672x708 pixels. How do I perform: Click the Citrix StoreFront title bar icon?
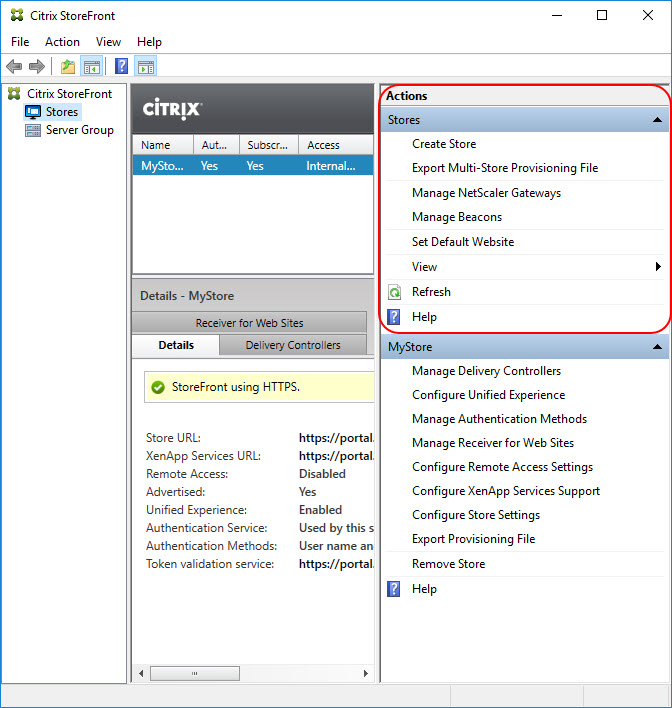(x=17, y=15)
